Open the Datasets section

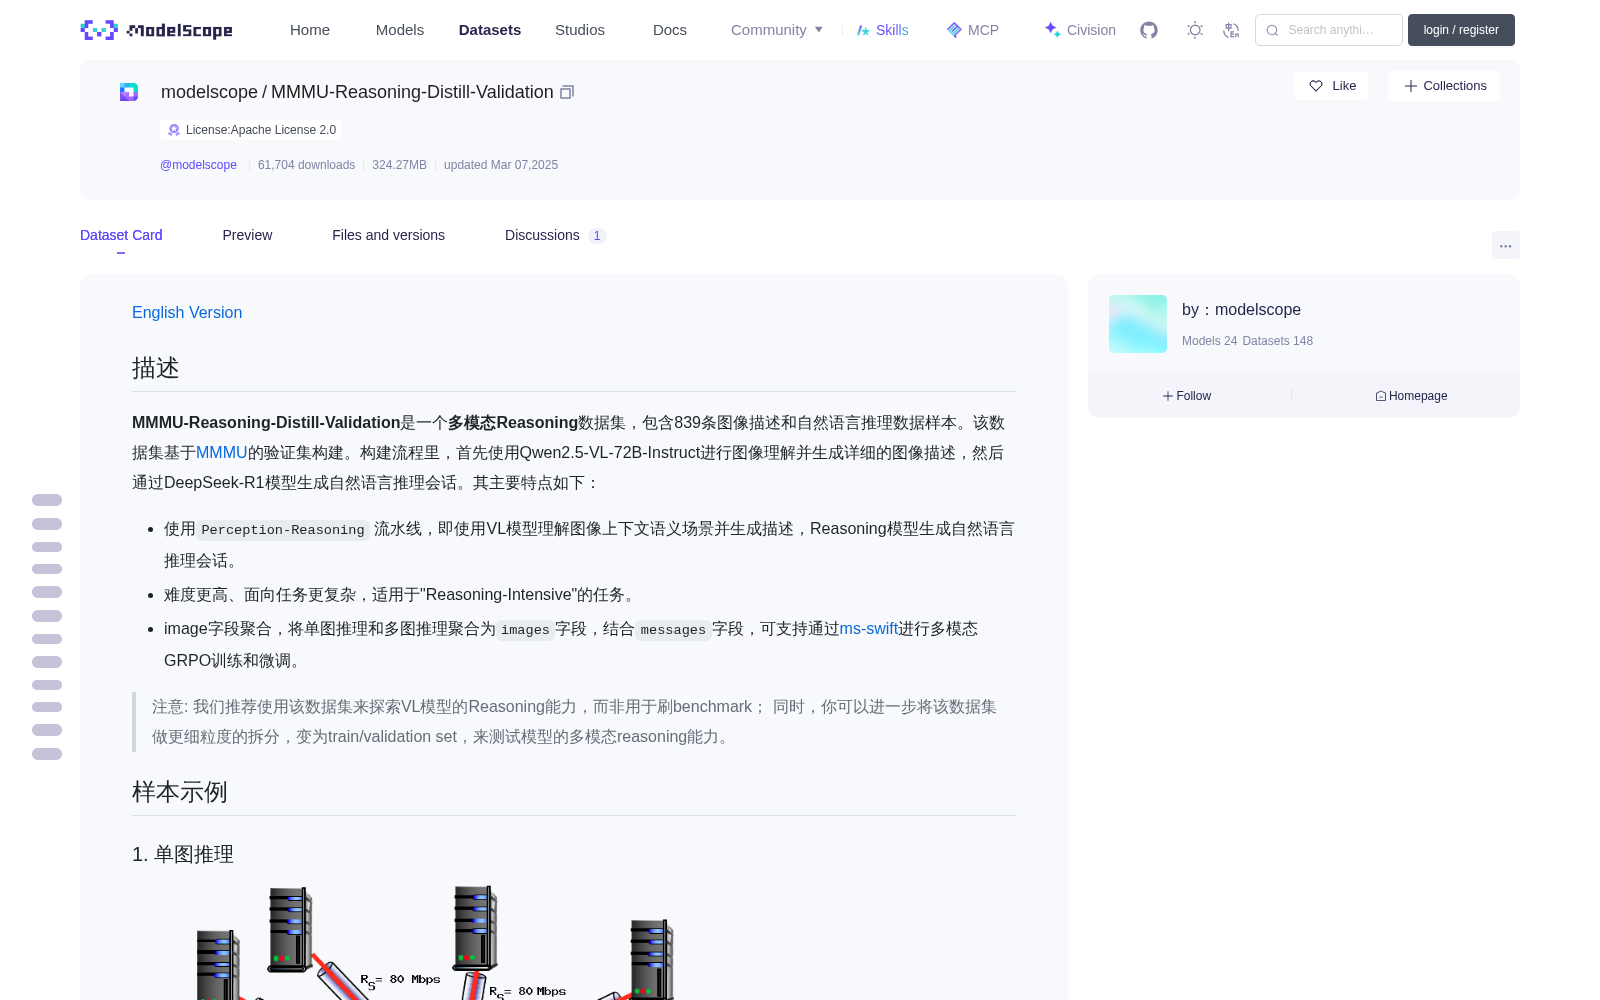(490, 30)
